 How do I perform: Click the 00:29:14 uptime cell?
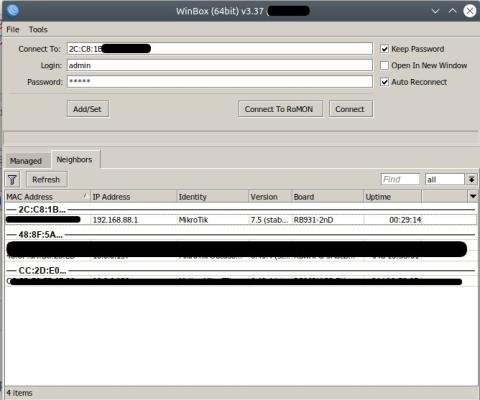point(392,220)
